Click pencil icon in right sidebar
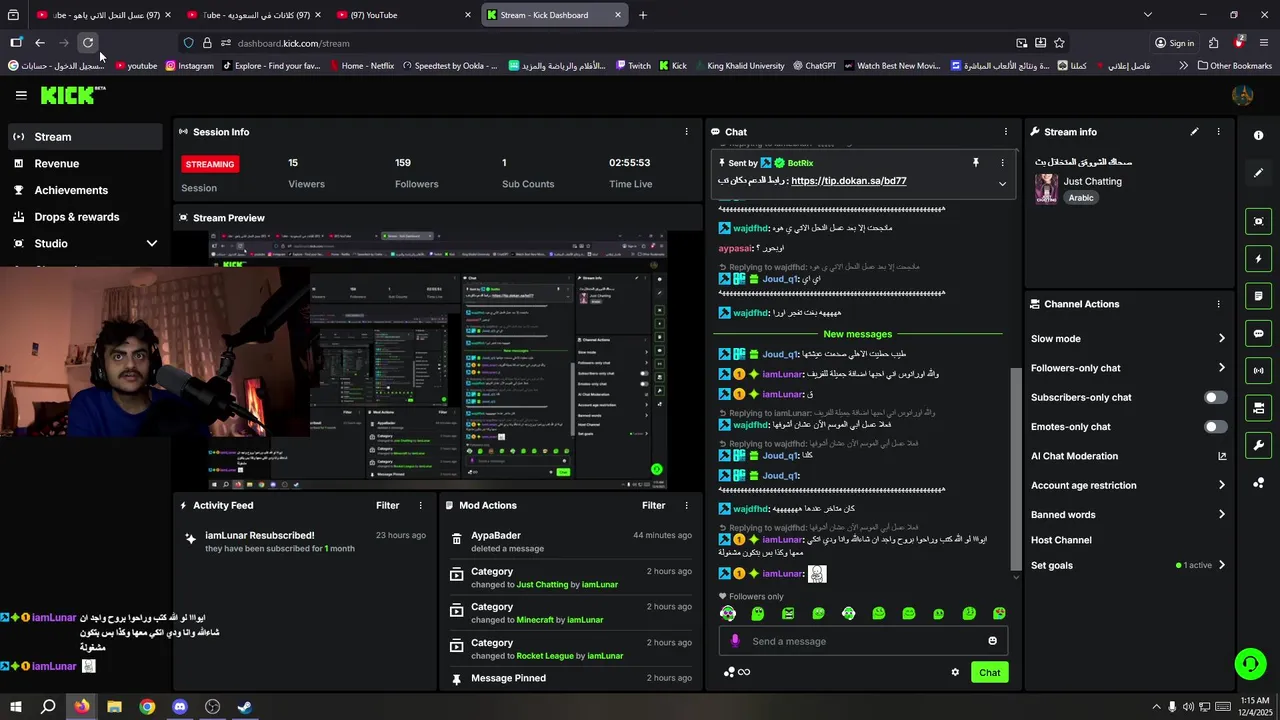The height and width of the screenshot is (720, 1280). [1258, 173]
